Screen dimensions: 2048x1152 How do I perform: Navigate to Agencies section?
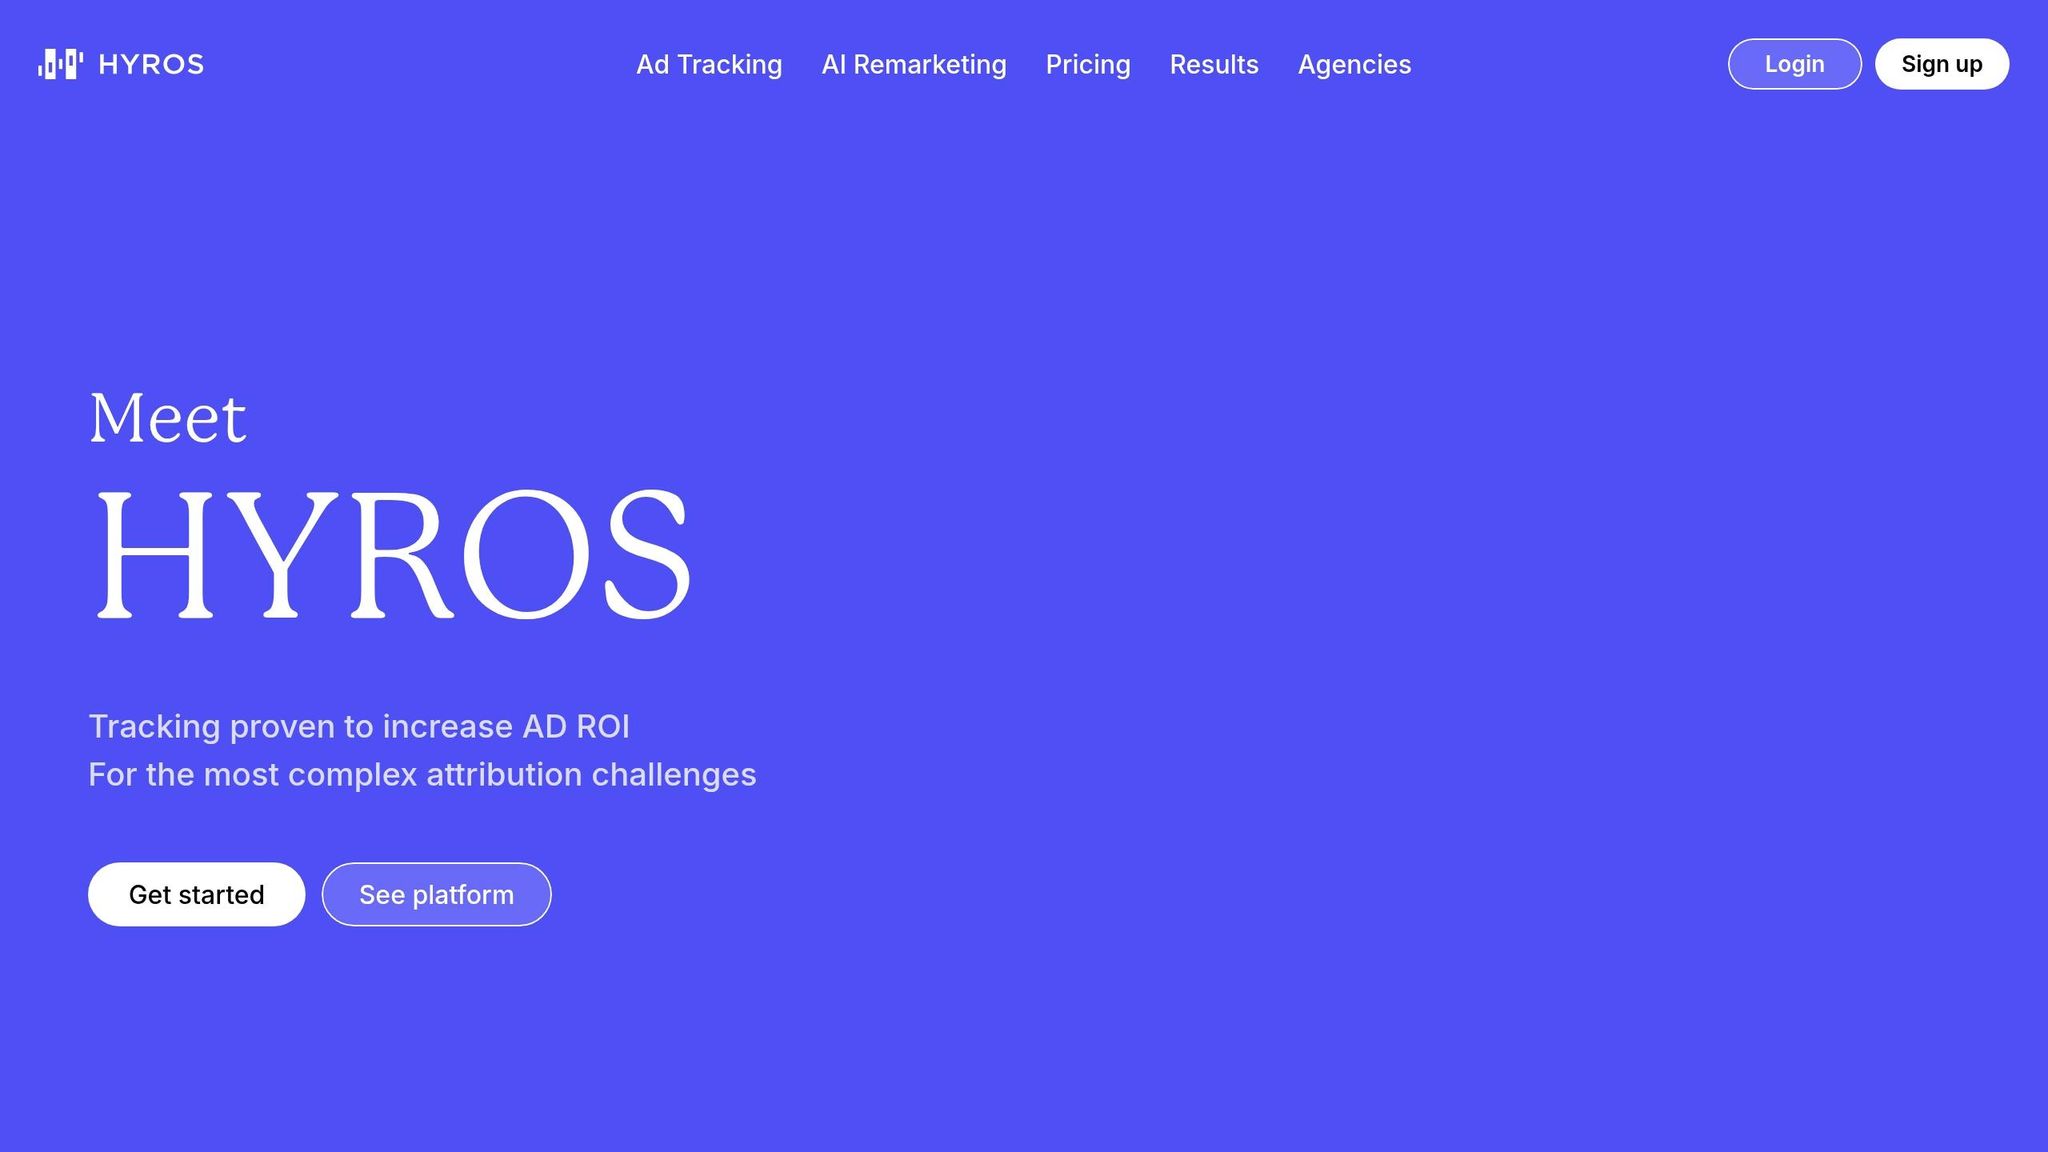click(1354, 64)
